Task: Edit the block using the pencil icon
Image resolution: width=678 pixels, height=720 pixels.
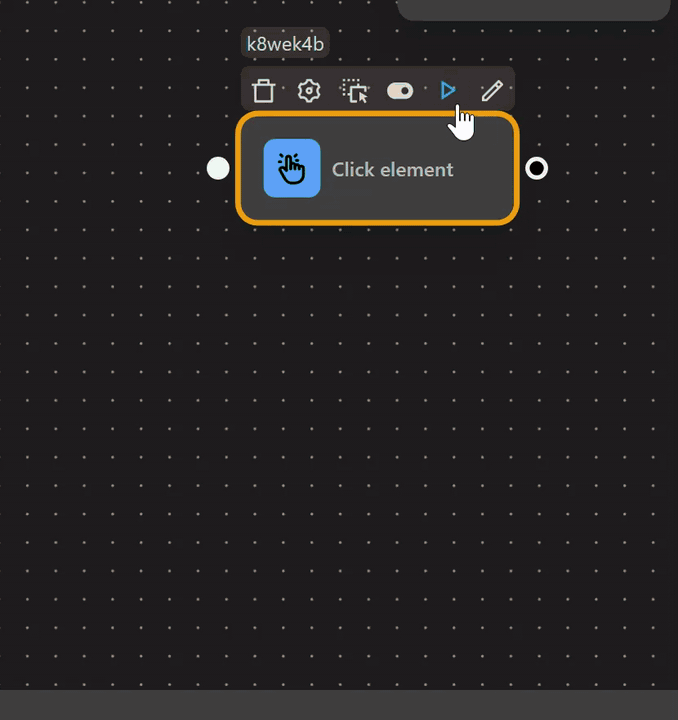Action: click(492, 91)
